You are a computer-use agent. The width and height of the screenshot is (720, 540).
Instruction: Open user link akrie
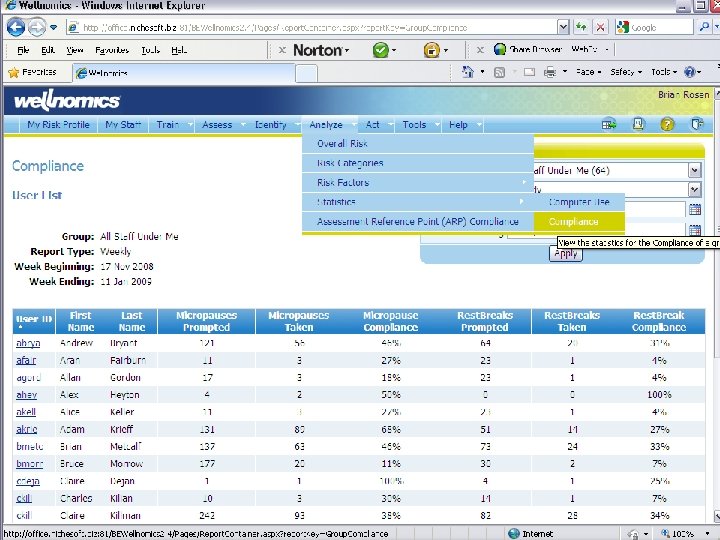click(27, 429)
